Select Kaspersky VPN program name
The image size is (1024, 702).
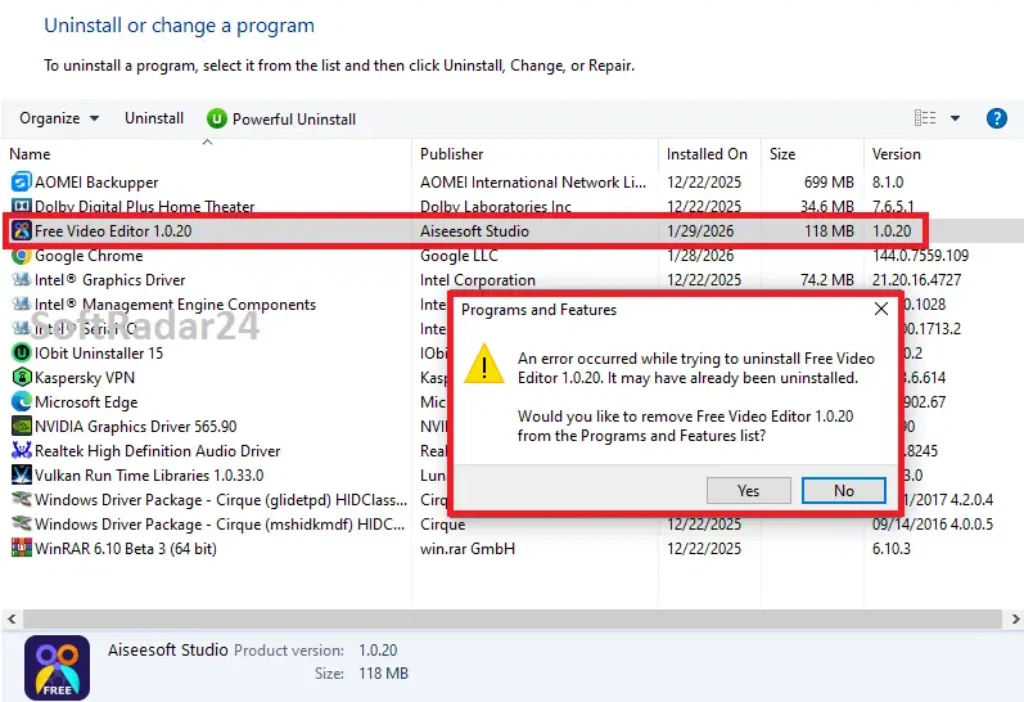coord(84,377)
